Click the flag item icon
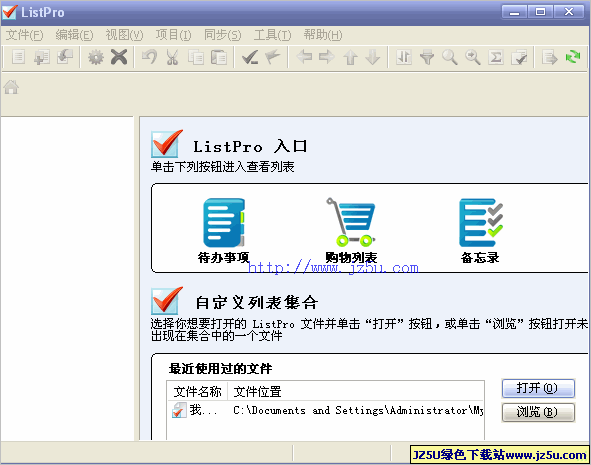The image size is (591, 465). pos(273,57)
